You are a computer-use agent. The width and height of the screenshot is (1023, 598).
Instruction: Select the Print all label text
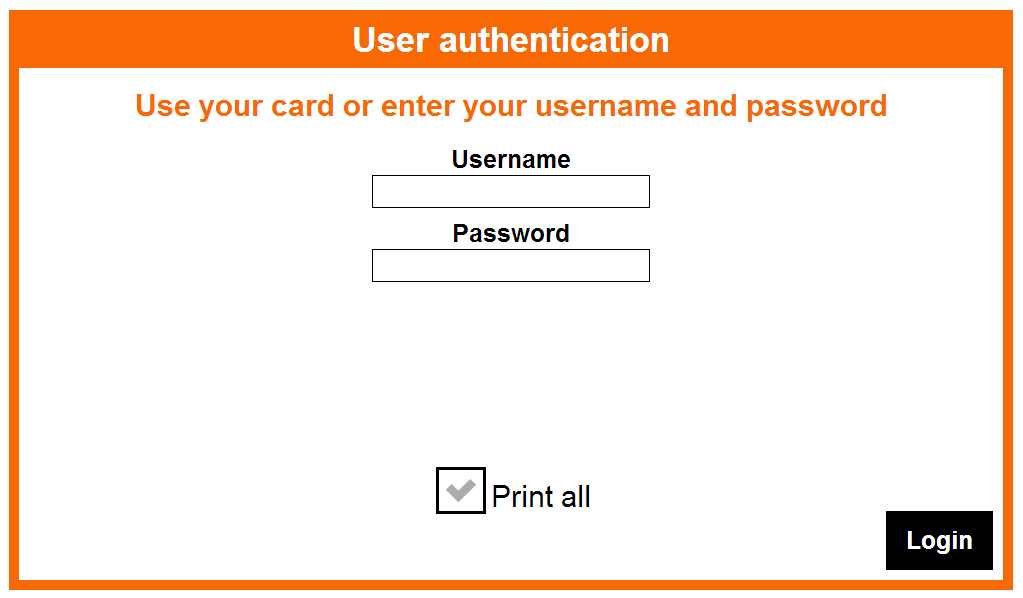coord(541,496)
